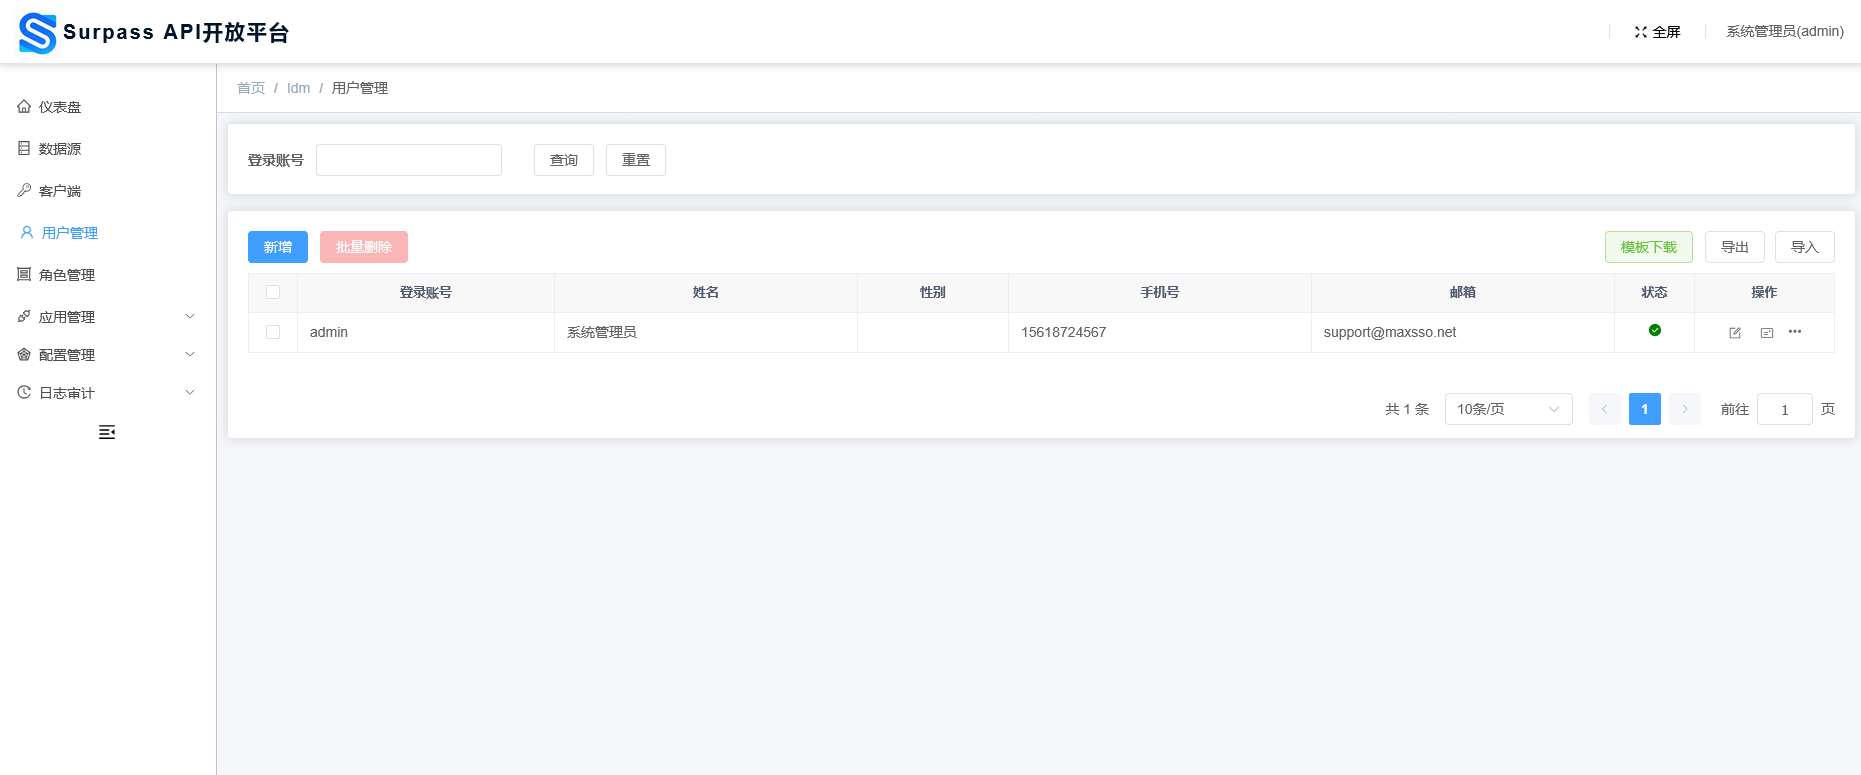The height and width of the screenshot is (775, 1861).
Task: Collapse the sidebar with the fold icon
Action: [107, 432]
